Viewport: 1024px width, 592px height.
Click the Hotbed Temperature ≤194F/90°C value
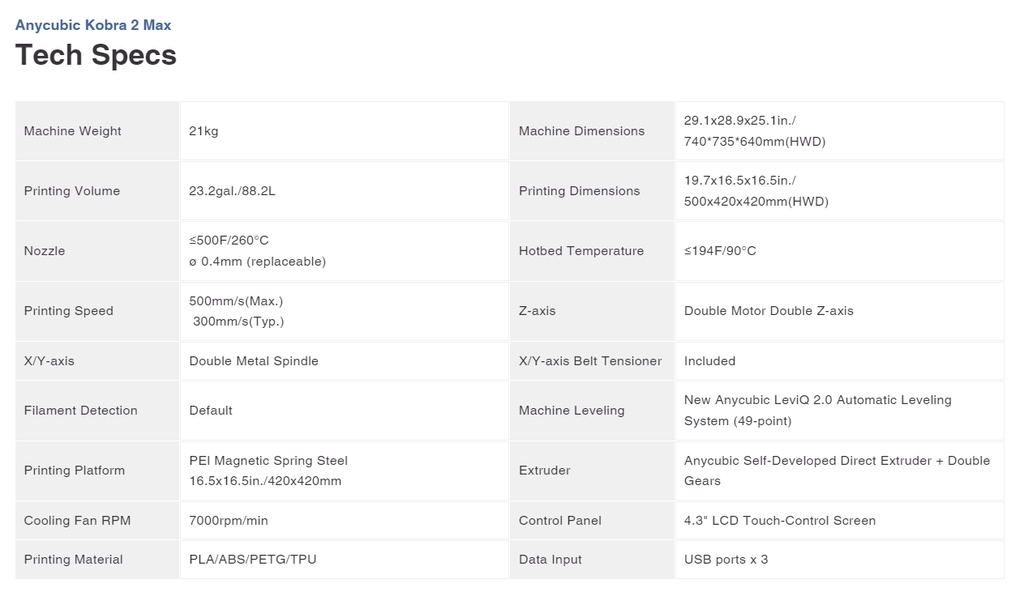720,251
